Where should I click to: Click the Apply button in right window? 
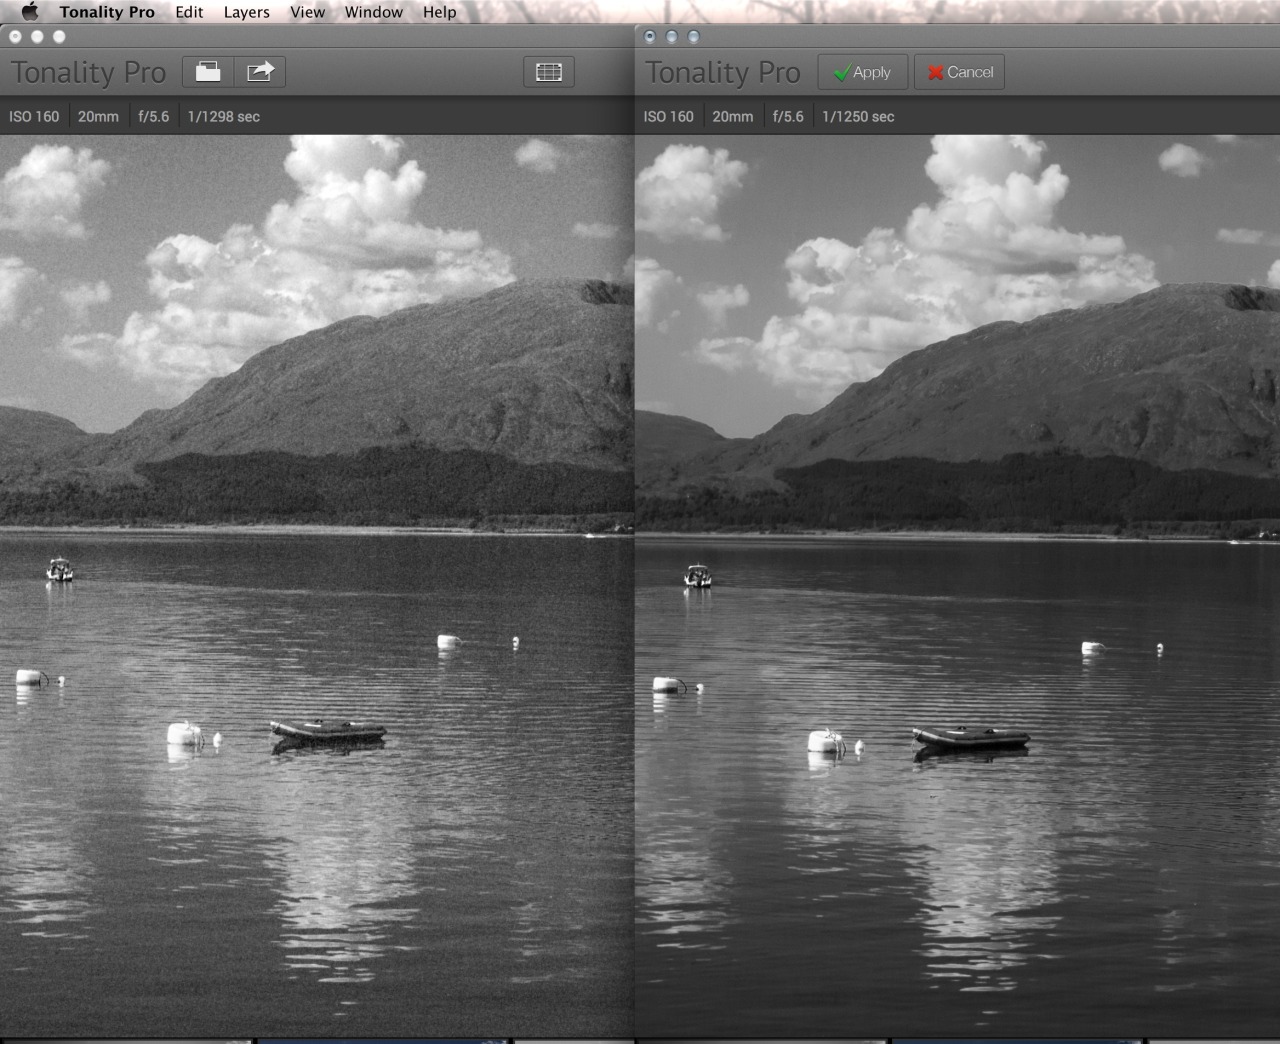pyautogui.click(x=863, y=72)
